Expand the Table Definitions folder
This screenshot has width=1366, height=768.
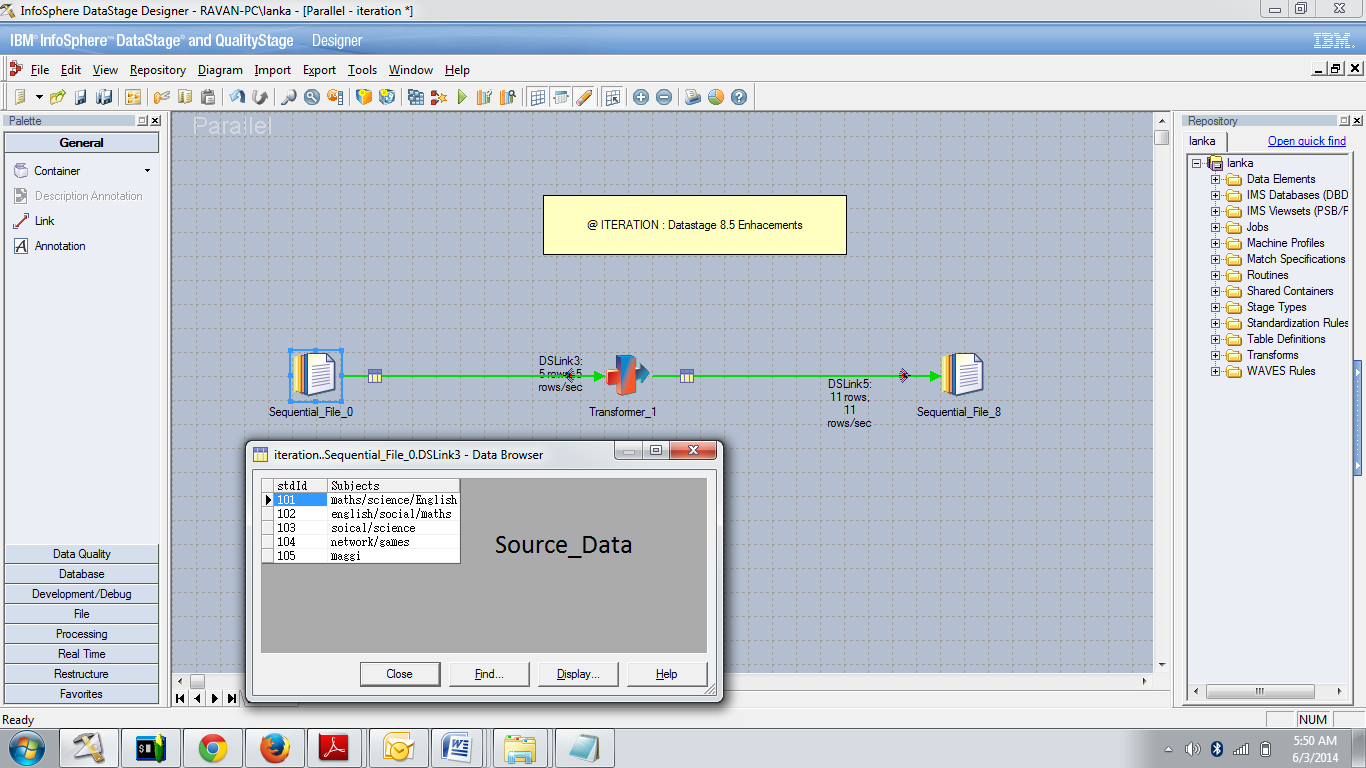1216,339
